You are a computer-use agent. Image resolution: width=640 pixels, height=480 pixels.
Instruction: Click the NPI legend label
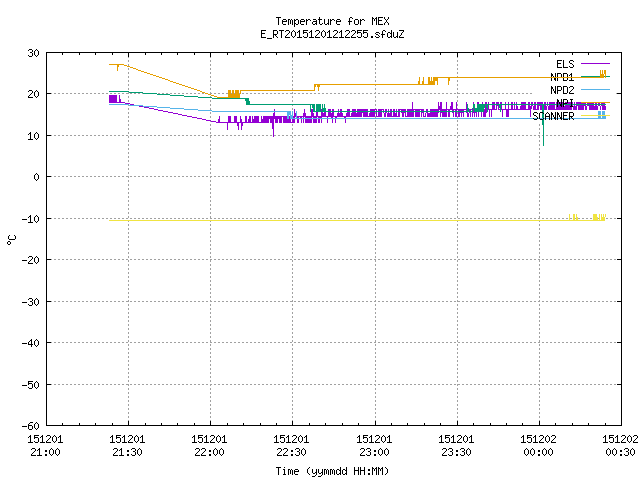point(565,103)
